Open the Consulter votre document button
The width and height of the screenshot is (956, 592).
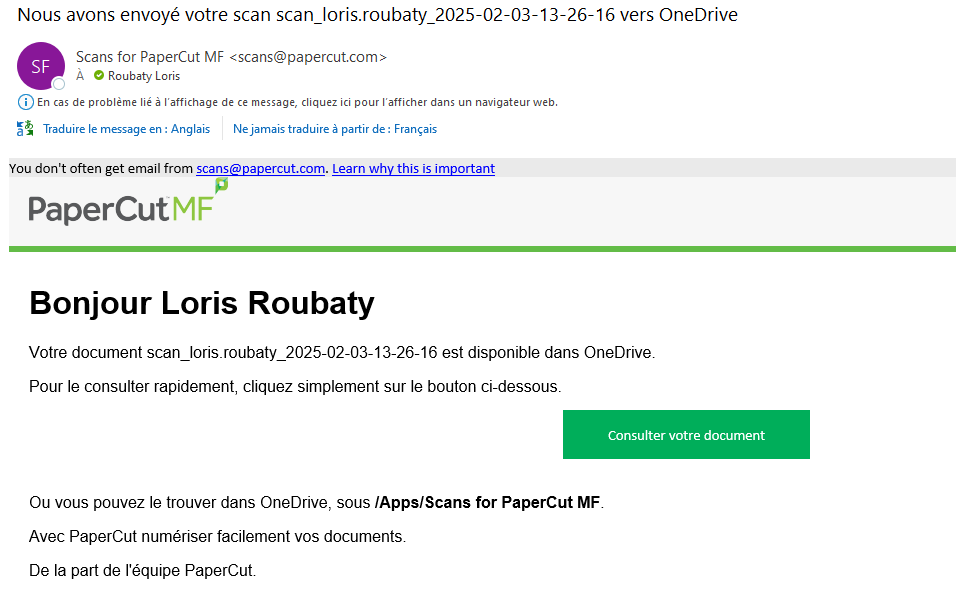click(686, 435)
